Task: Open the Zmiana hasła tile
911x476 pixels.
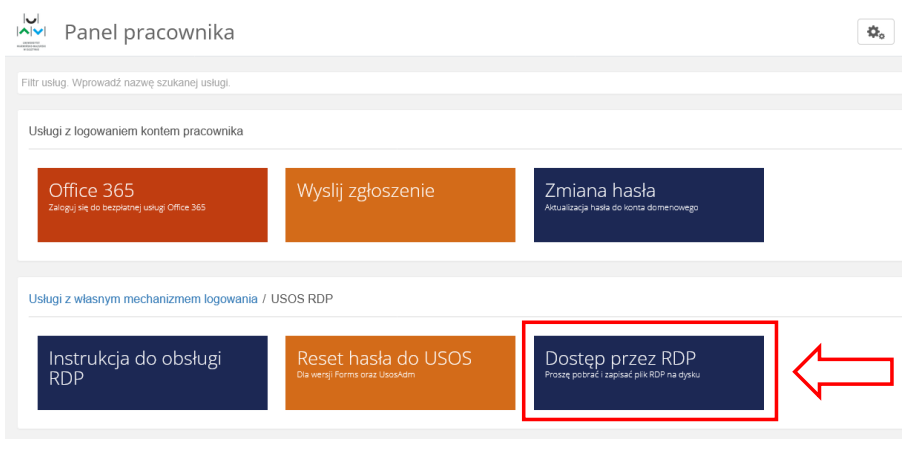Action: point(648,205)
